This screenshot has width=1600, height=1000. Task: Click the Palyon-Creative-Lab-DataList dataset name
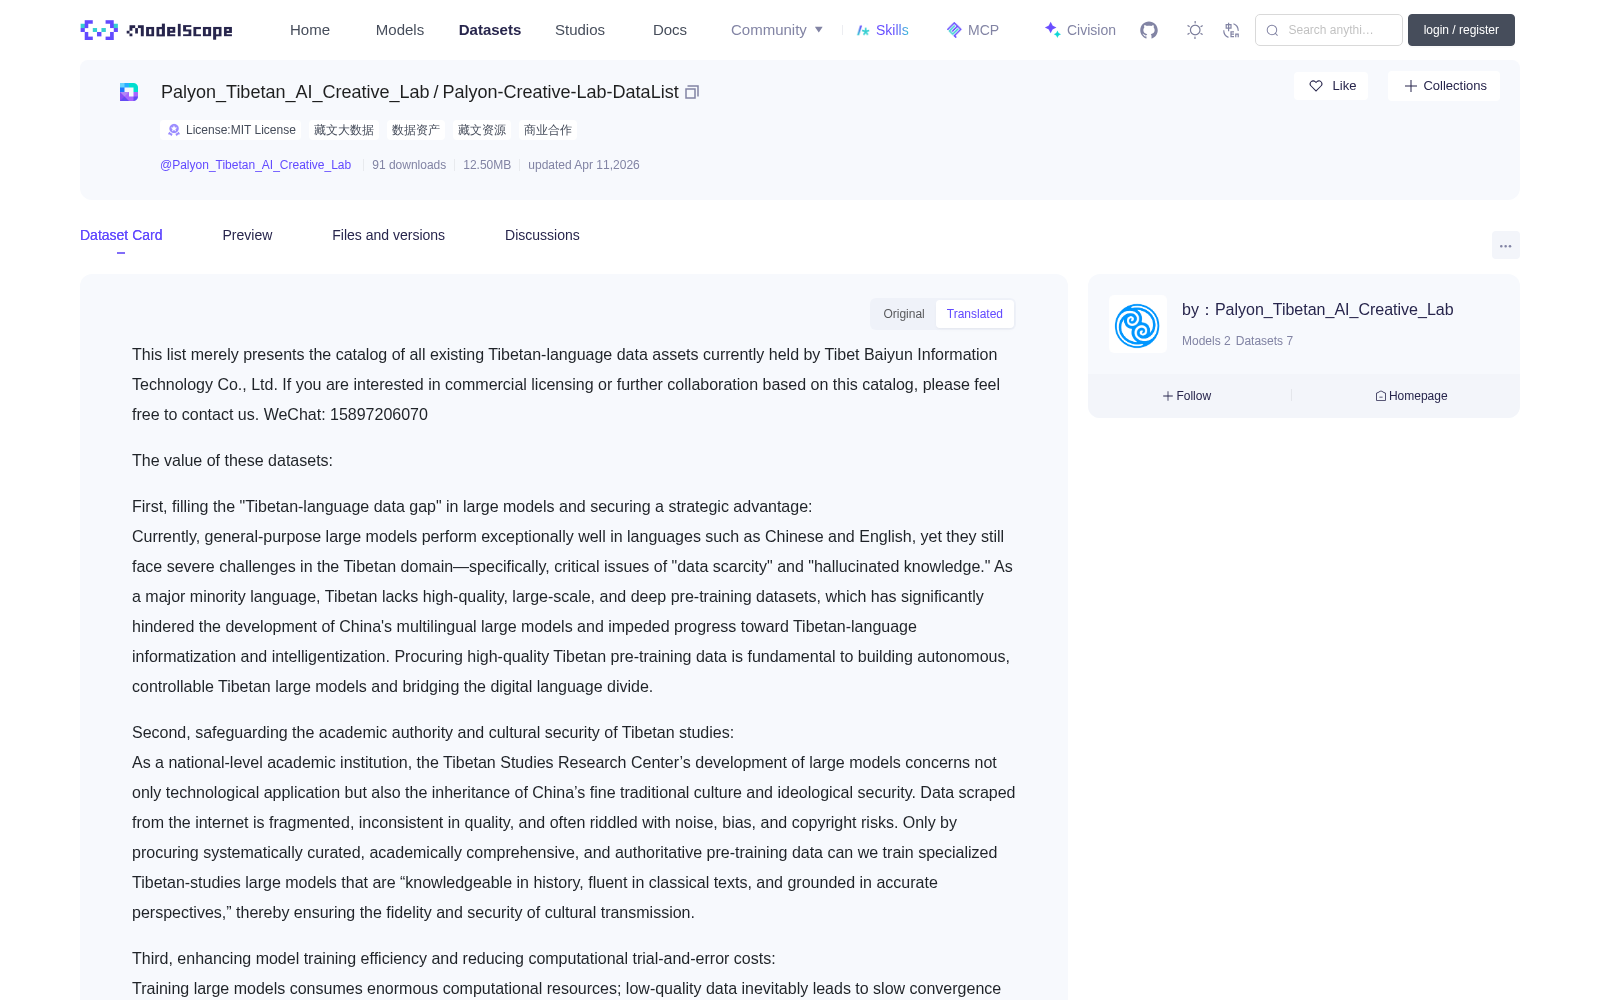561,92
